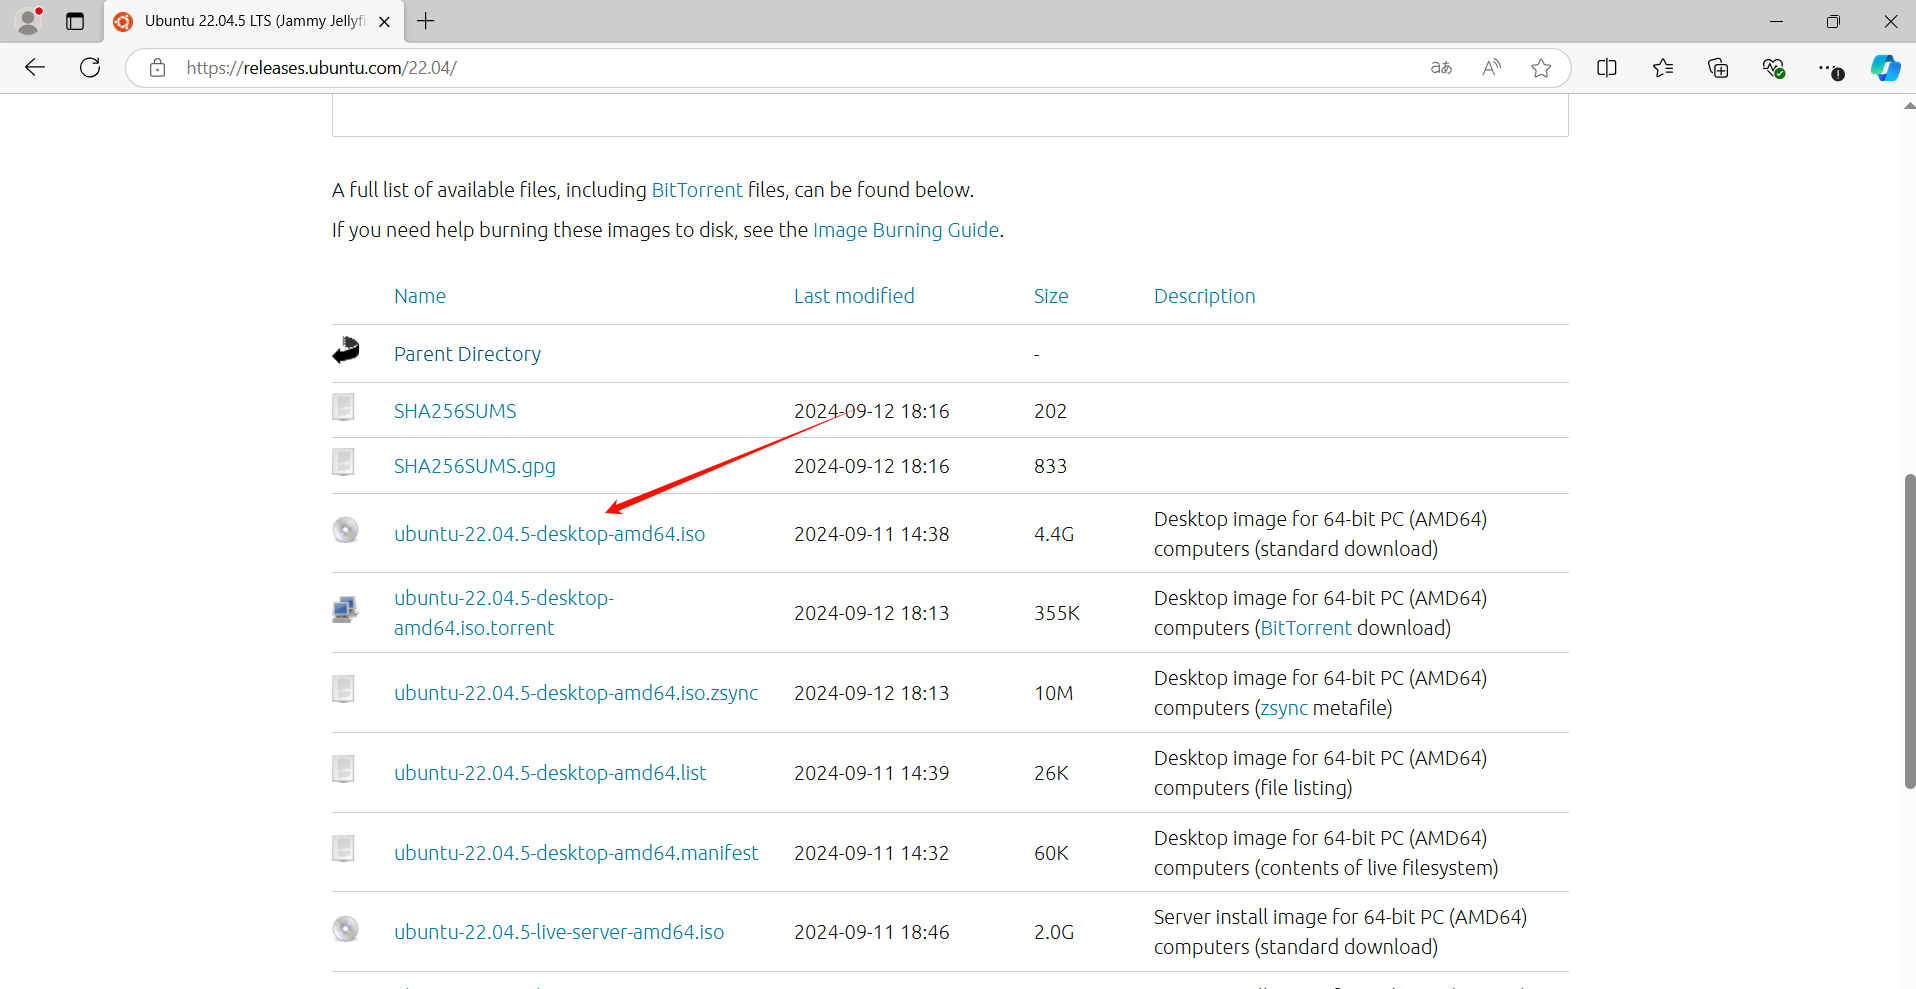Download ubuntu-22.04.5-desktop-amd64.iso

[549, 534]
